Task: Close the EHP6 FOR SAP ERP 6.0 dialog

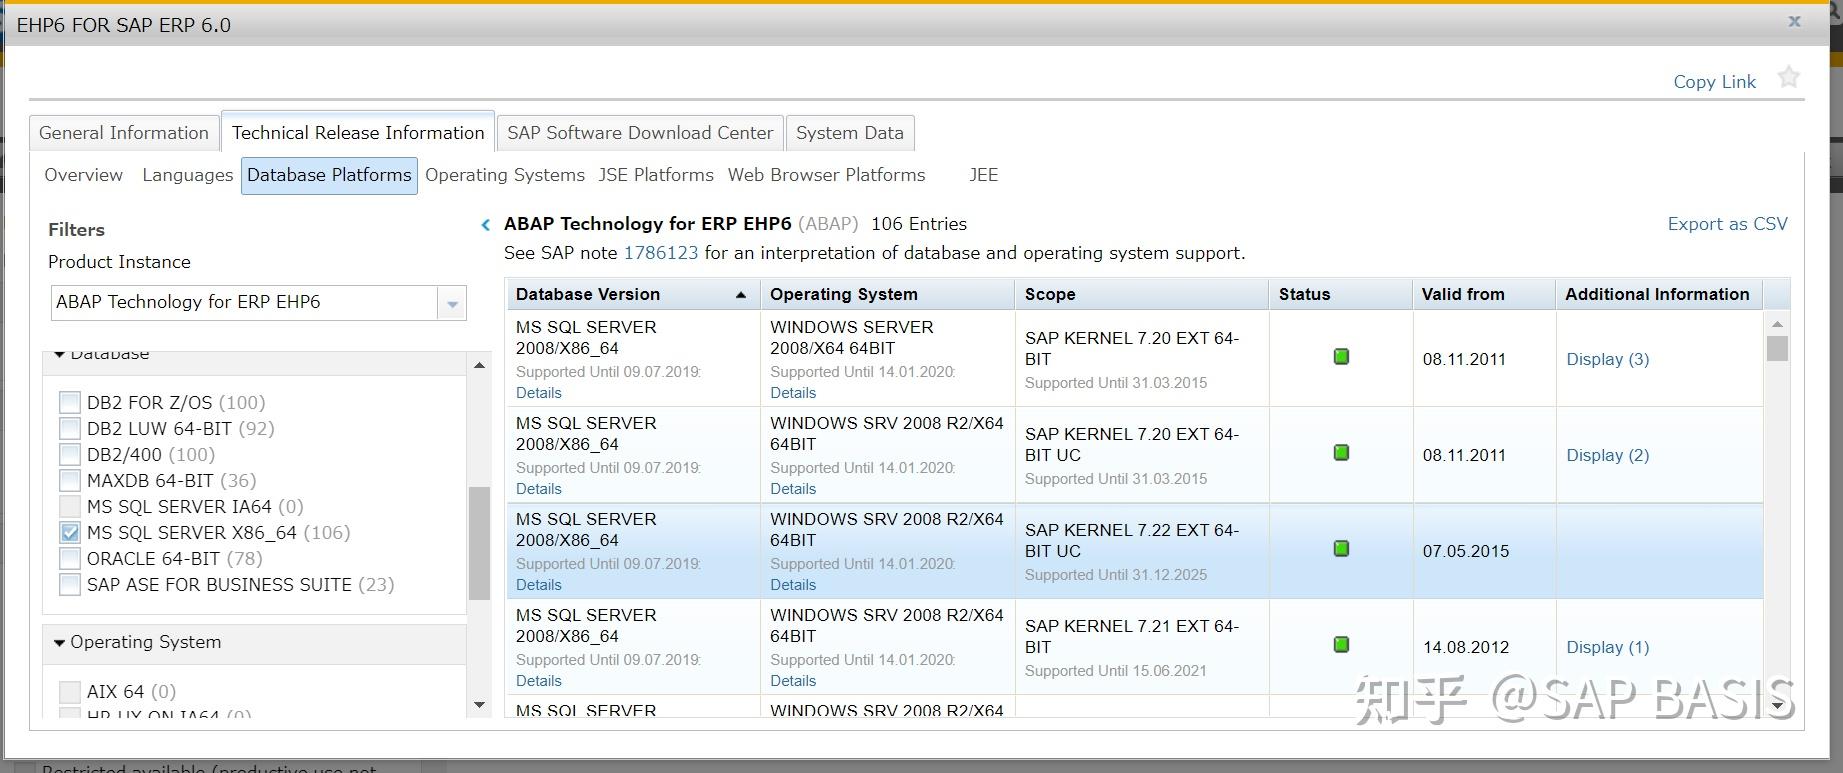Action: click(1794, 21)
